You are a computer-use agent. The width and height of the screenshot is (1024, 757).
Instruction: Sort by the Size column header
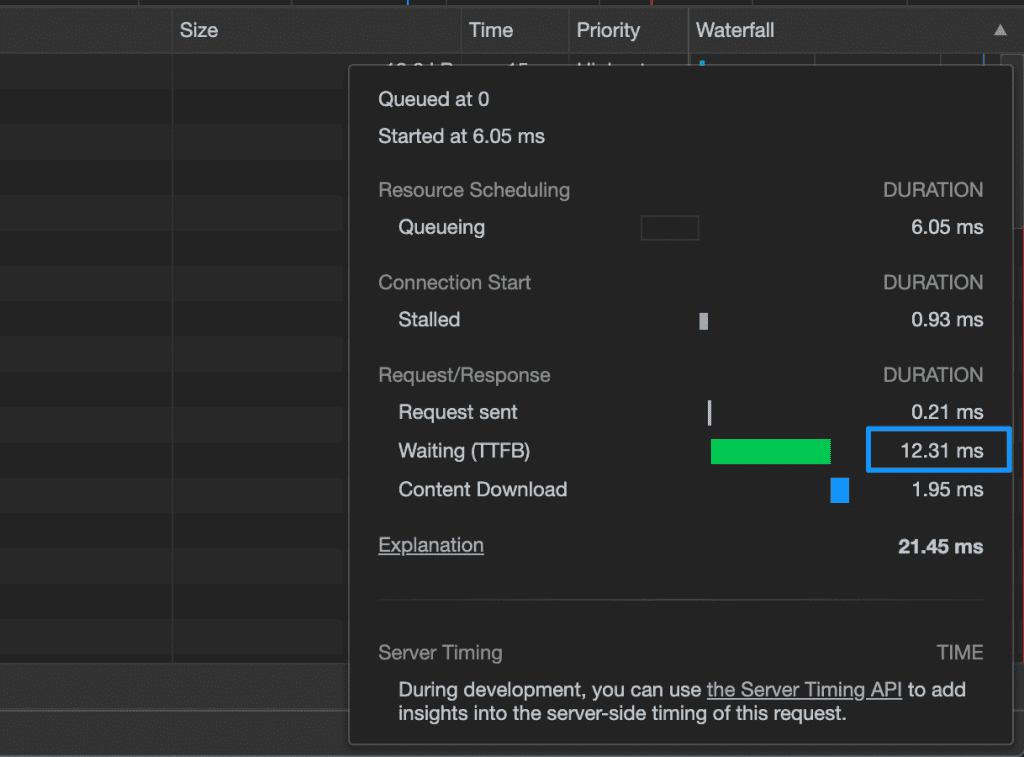[199, 31]
